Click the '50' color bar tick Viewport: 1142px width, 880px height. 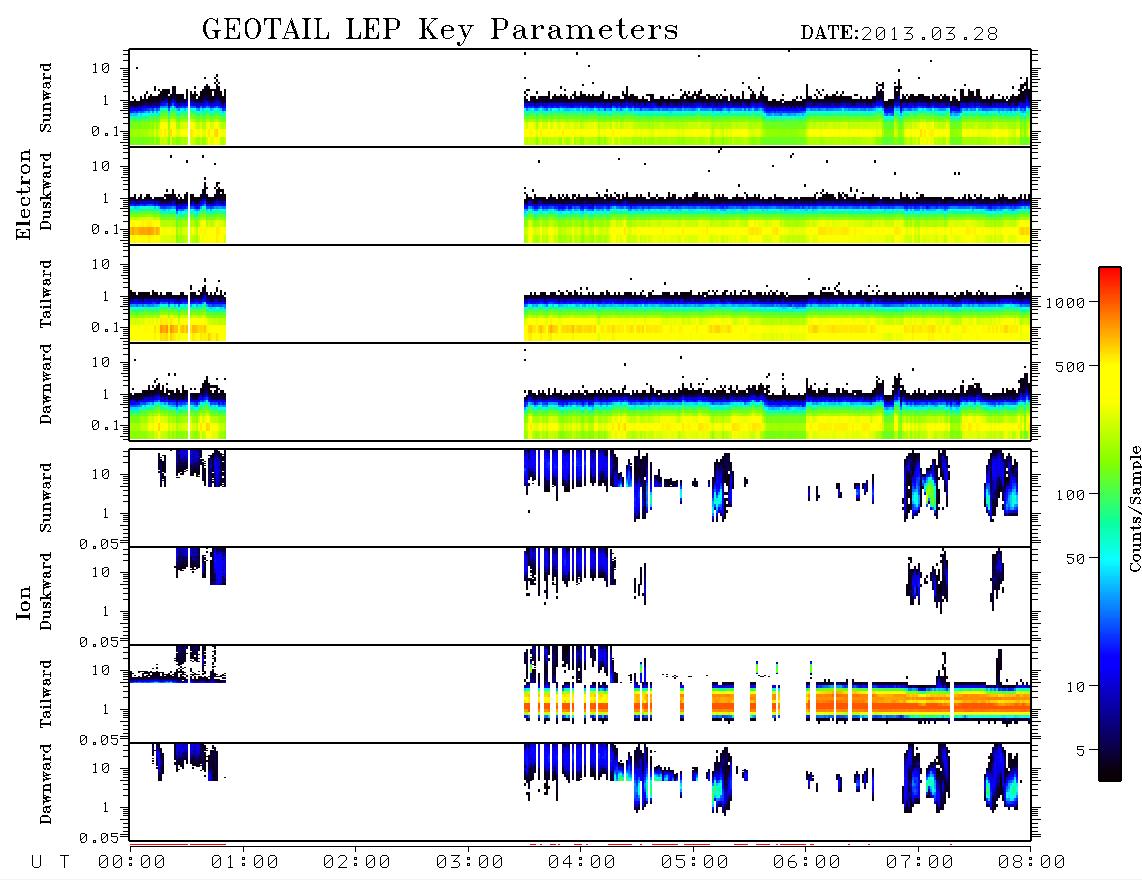coord(1075,559)
